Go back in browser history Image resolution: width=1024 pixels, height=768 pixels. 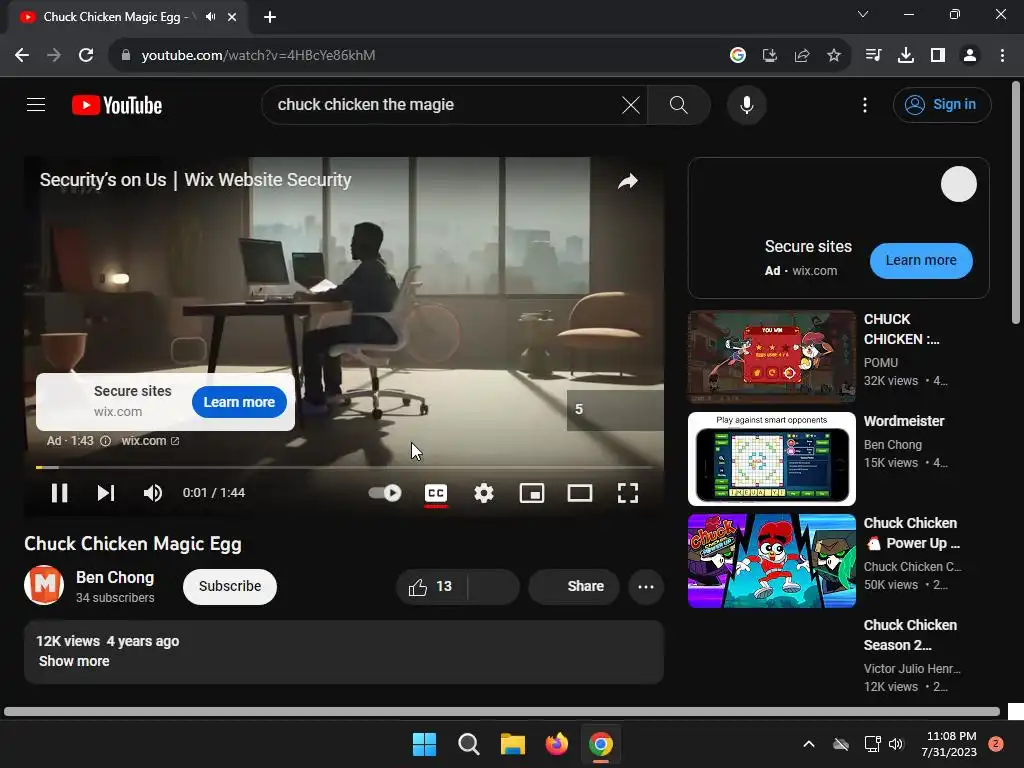(x=22, y=56)
